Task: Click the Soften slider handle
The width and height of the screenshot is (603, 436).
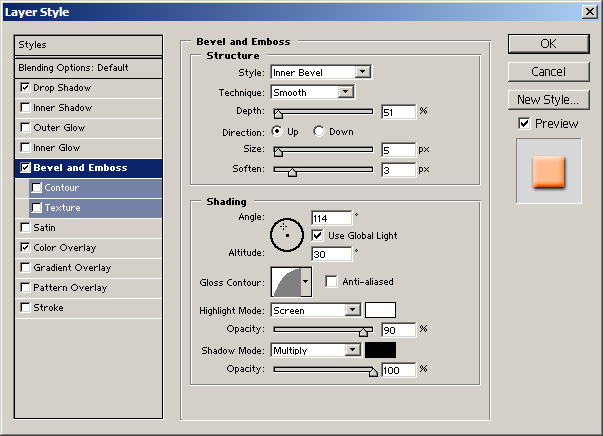Action: click(292, 172)
